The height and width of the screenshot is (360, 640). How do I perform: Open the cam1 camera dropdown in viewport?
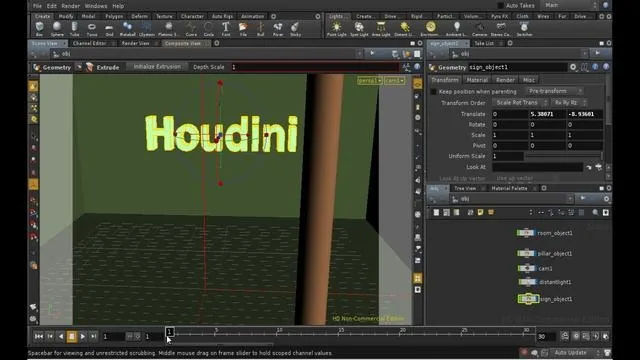394,81
